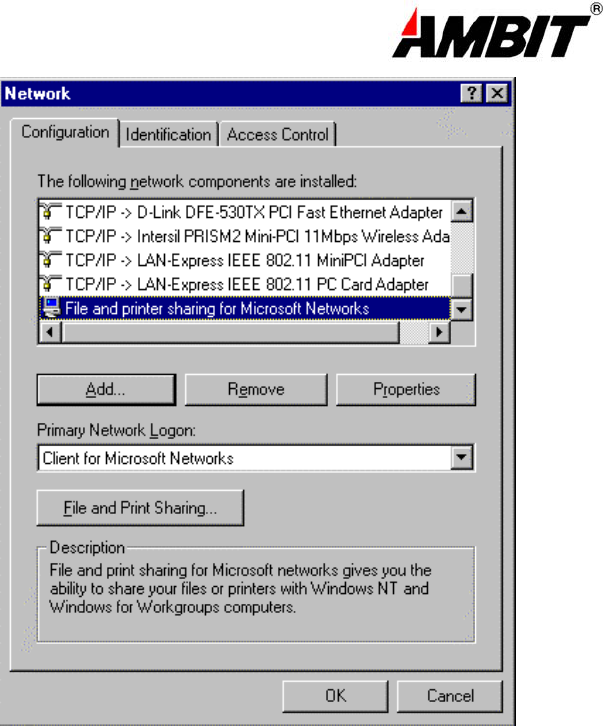604x726 pixels.
Task: Click the Add... button
Action: [x=106, y=390]
